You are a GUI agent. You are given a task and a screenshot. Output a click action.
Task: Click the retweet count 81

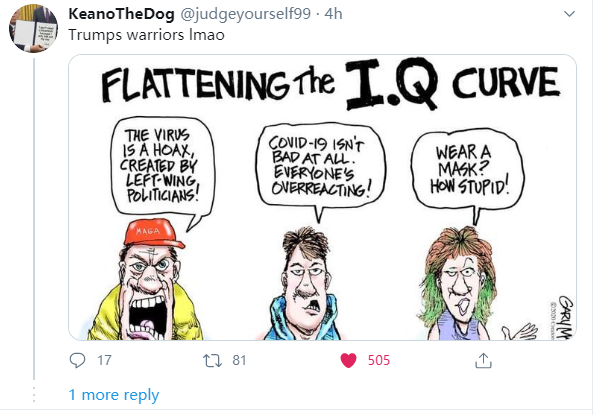click(x=238, y=360)
